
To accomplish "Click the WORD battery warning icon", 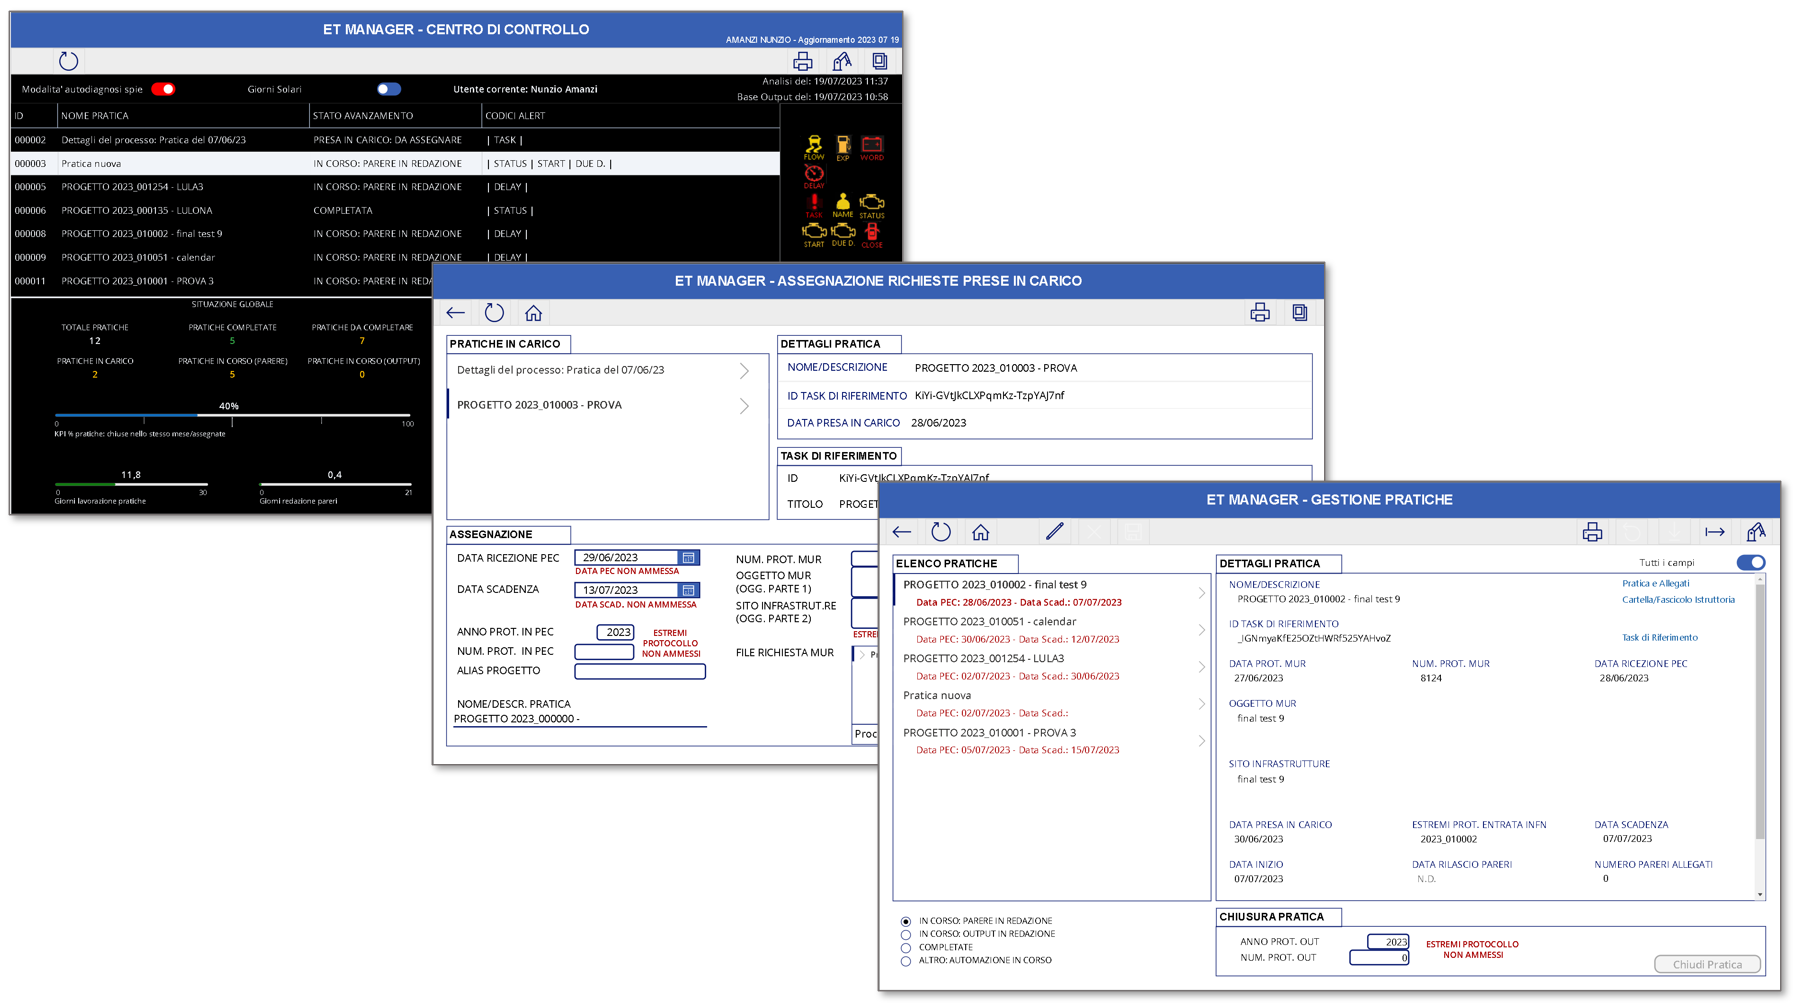I will point(872,148).
